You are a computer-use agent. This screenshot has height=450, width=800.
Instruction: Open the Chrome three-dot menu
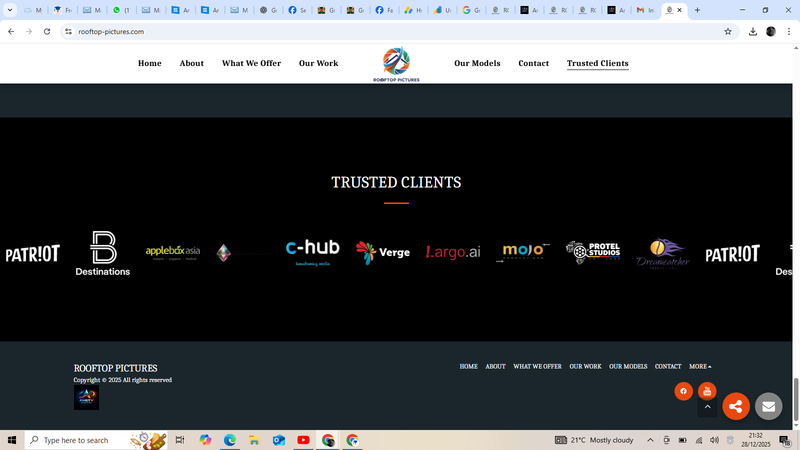789,32
